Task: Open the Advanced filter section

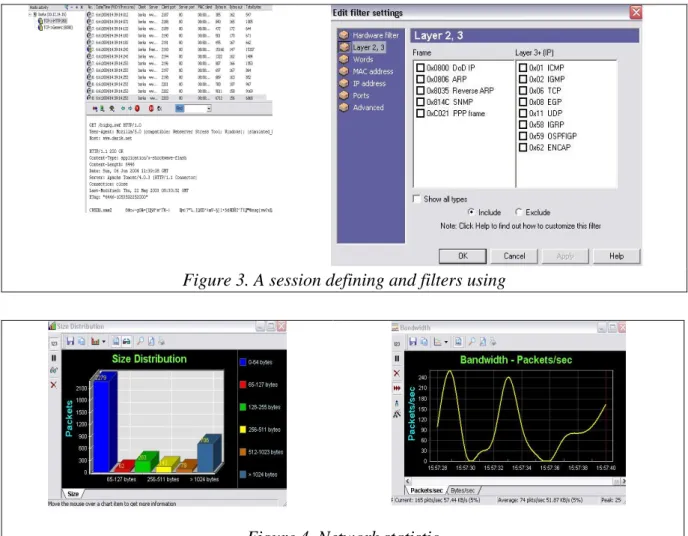Action: pos(362,107)
